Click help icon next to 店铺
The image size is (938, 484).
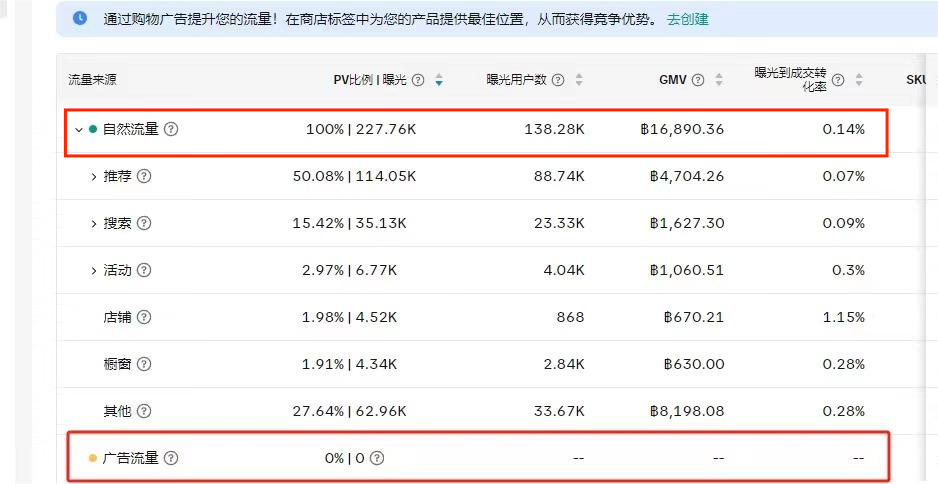(x=144, y=317)
